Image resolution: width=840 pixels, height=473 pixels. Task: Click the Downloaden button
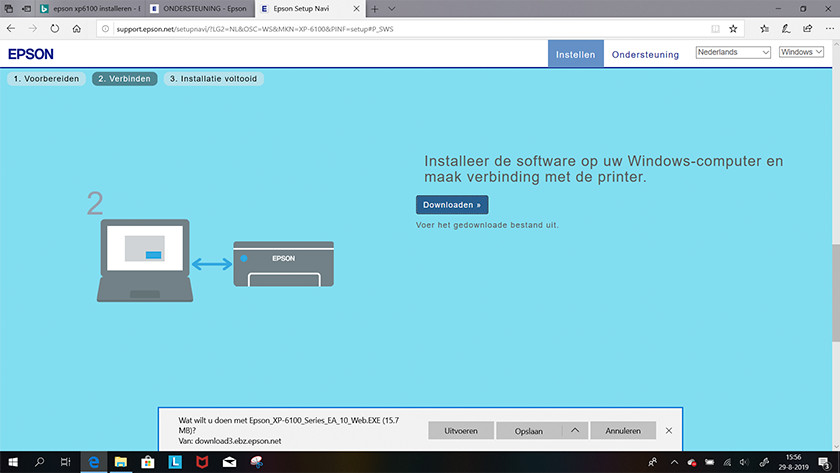[452, 205]
